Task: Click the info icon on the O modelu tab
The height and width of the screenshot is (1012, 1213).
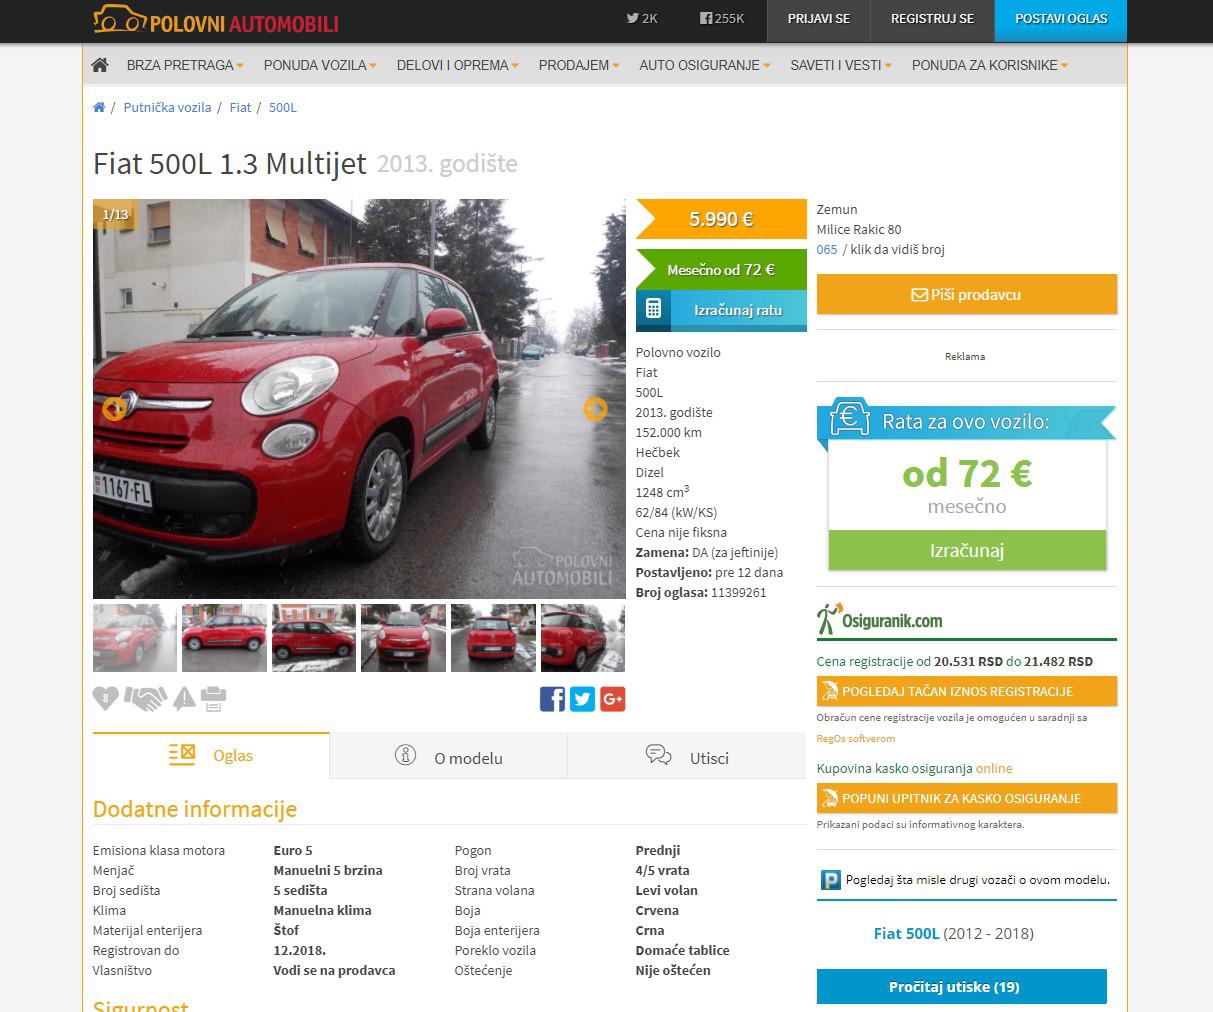Action: [x=405, y=755]
